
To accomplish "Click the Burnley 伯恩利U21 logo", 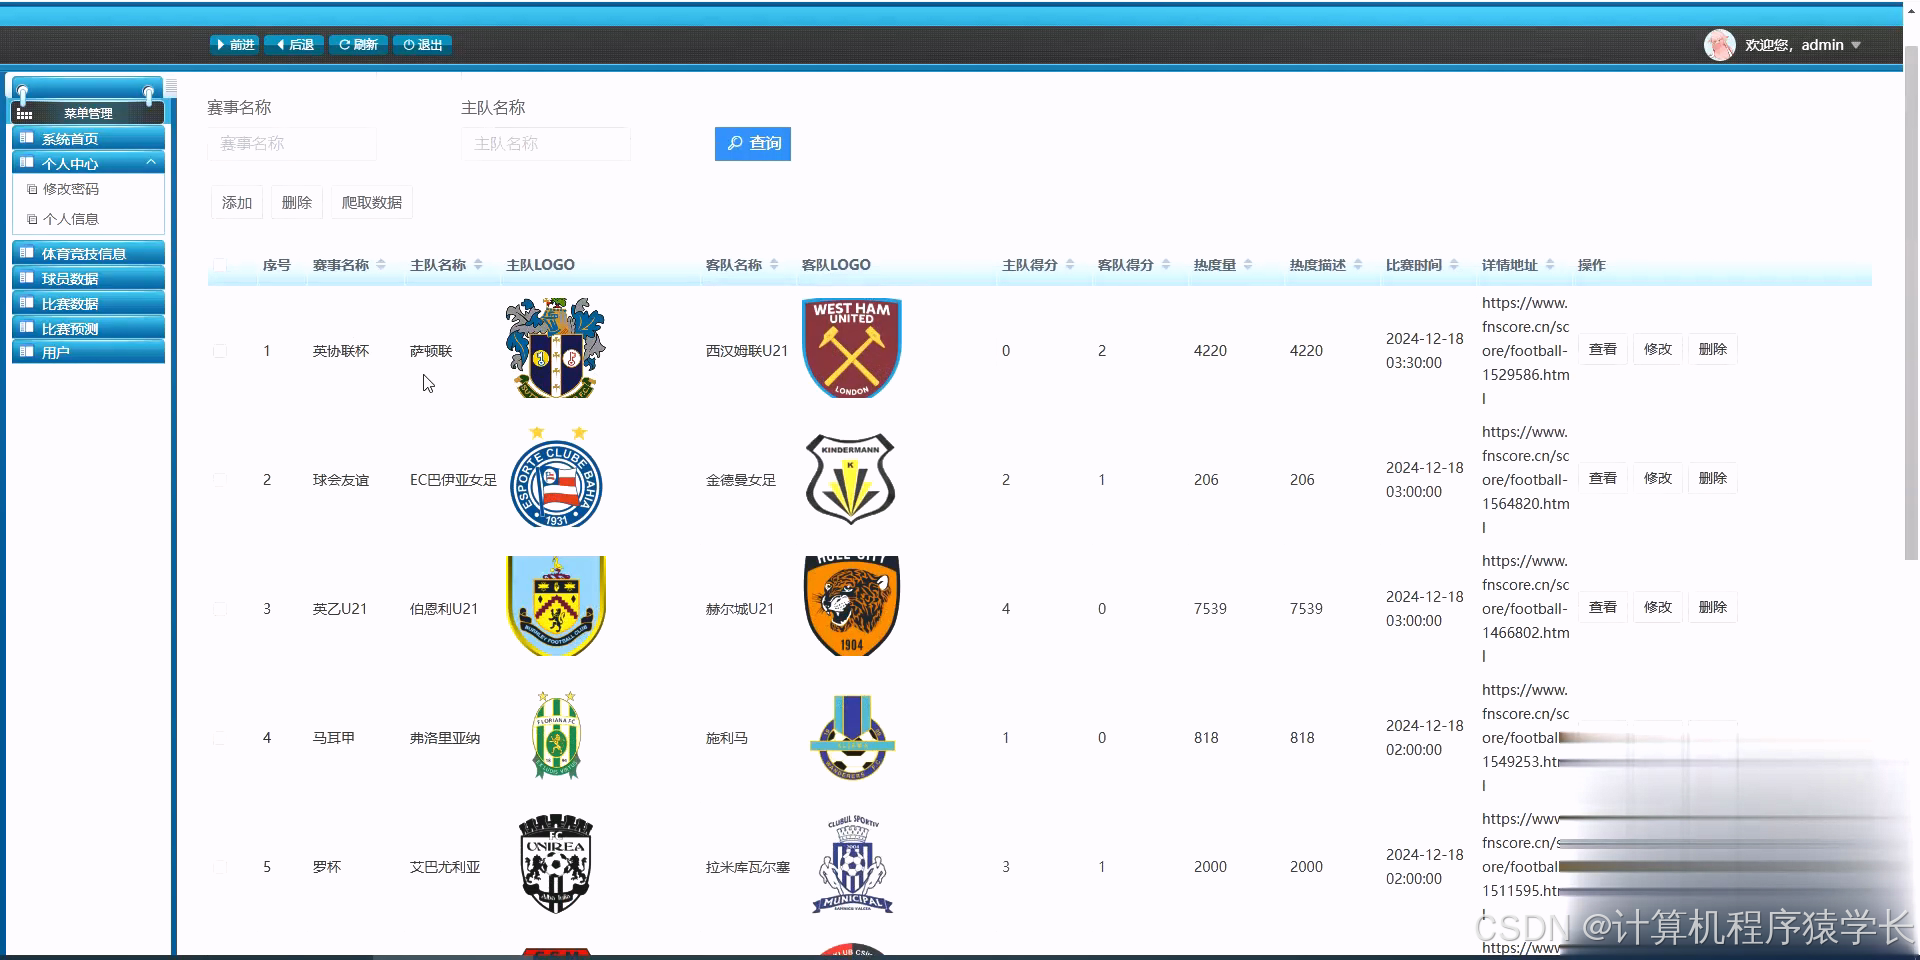I will pos(556,606).
